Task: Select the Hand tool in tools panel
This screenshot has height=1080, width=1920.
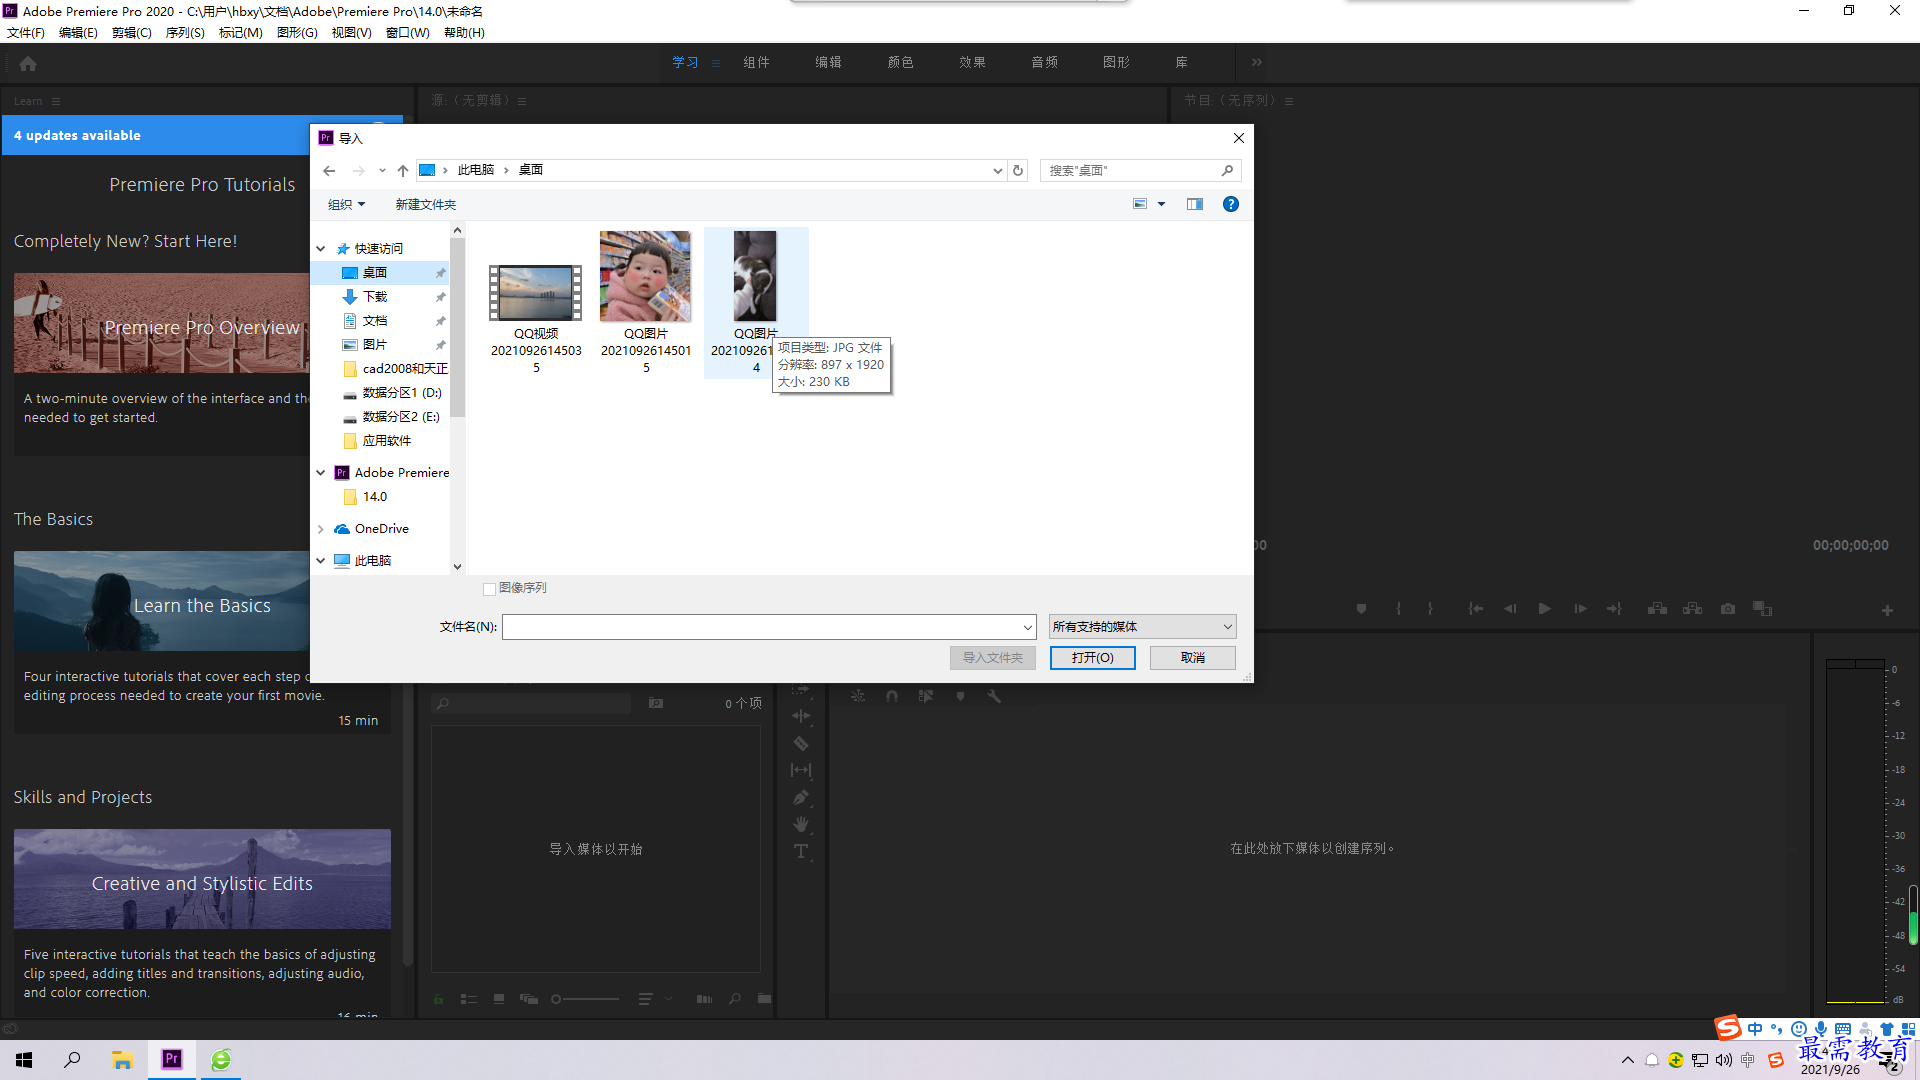Action: point(801,824)
